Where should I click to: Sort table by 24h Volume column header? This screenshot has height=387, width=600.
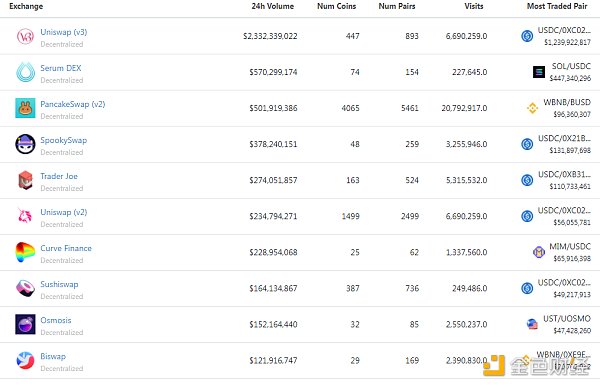(272, 6)
